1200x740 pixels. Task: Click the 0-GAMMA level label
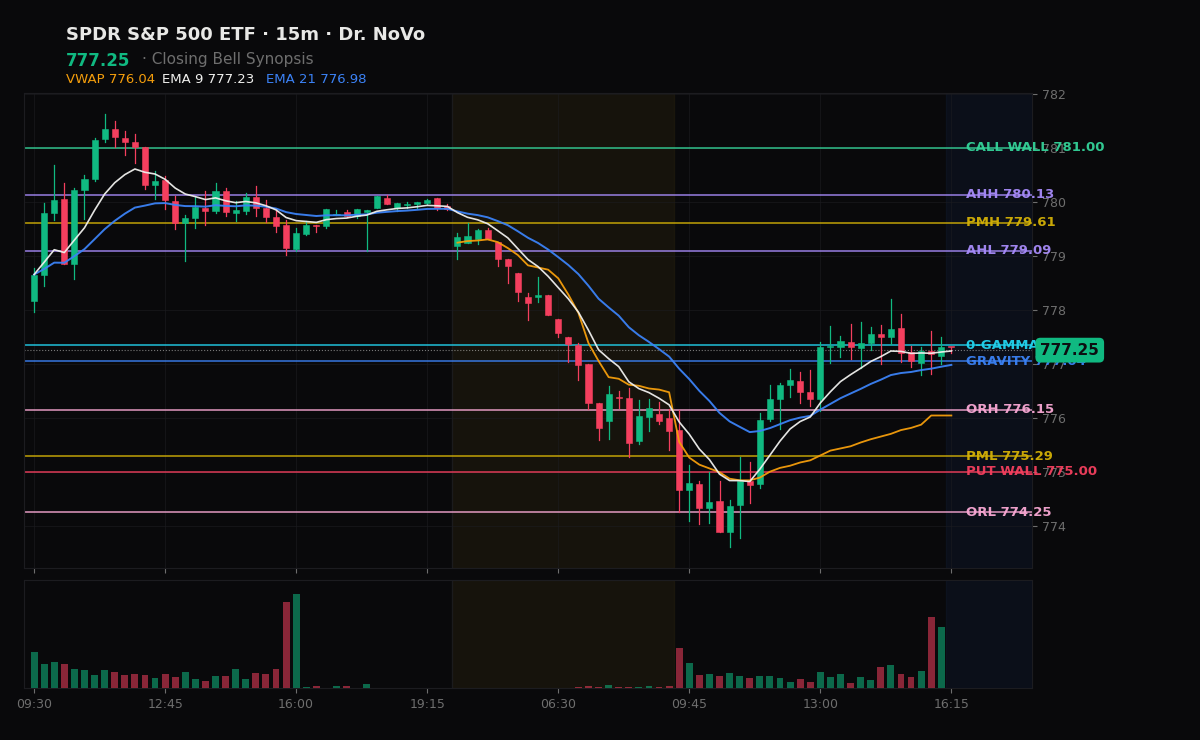[x=1002, y=345]
